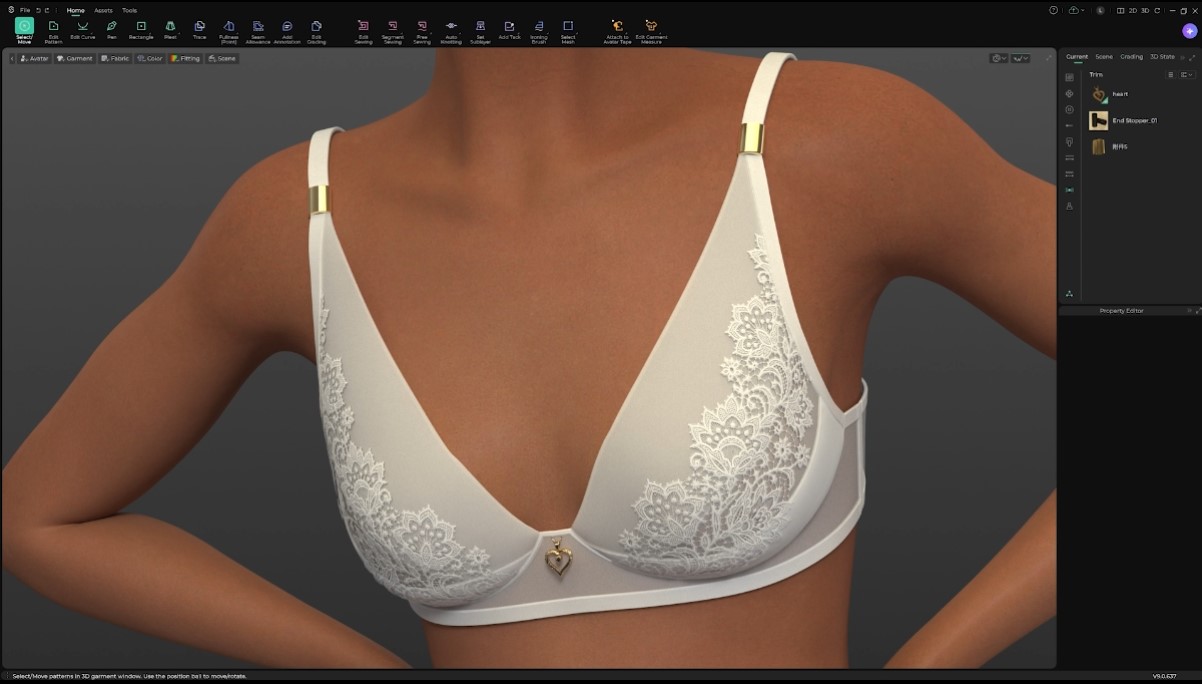Screen dimensions: 1202x684
Task: Open the render style dropdown in the viewport
Action: coord(998,59)
